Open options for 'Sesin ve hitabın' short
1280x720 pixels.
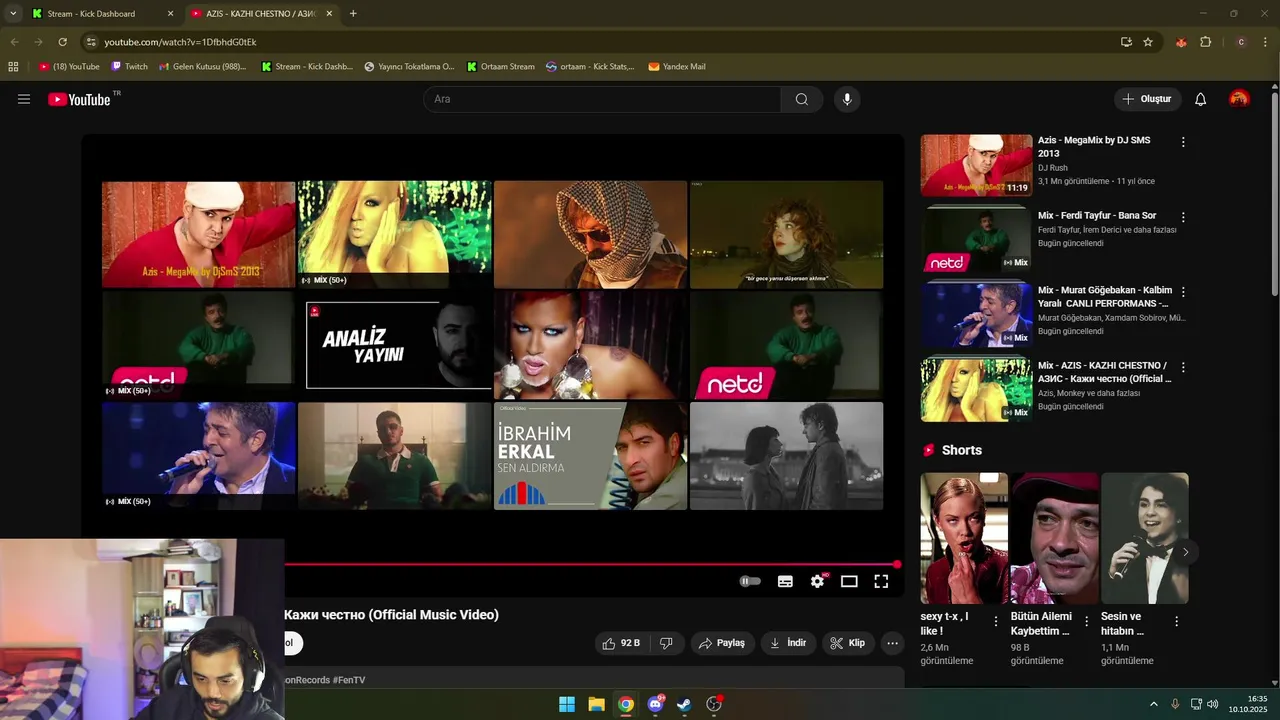(x=1176, y=621)
